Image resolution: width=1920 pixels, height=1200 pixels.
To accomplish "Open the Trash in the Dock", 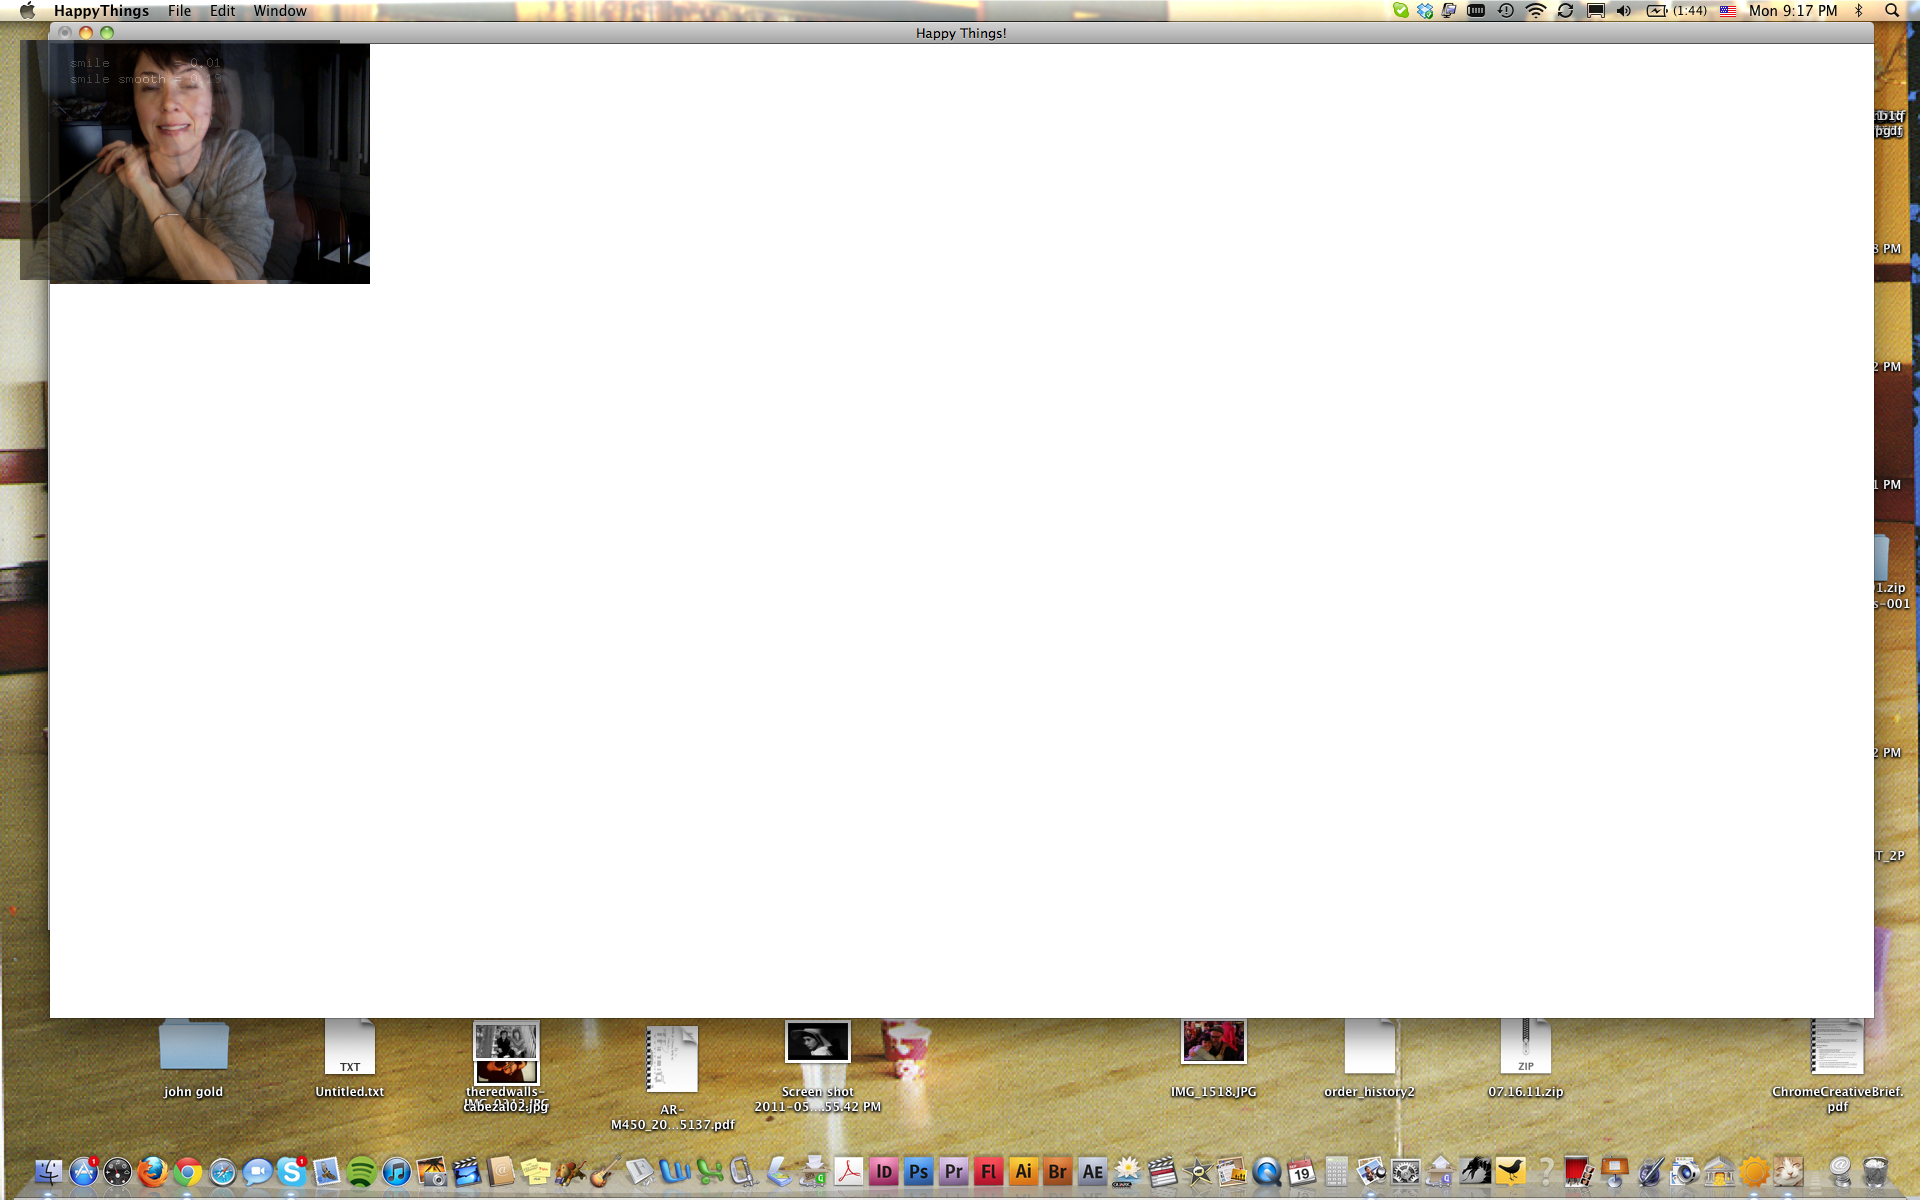I will [1875, 1171].
